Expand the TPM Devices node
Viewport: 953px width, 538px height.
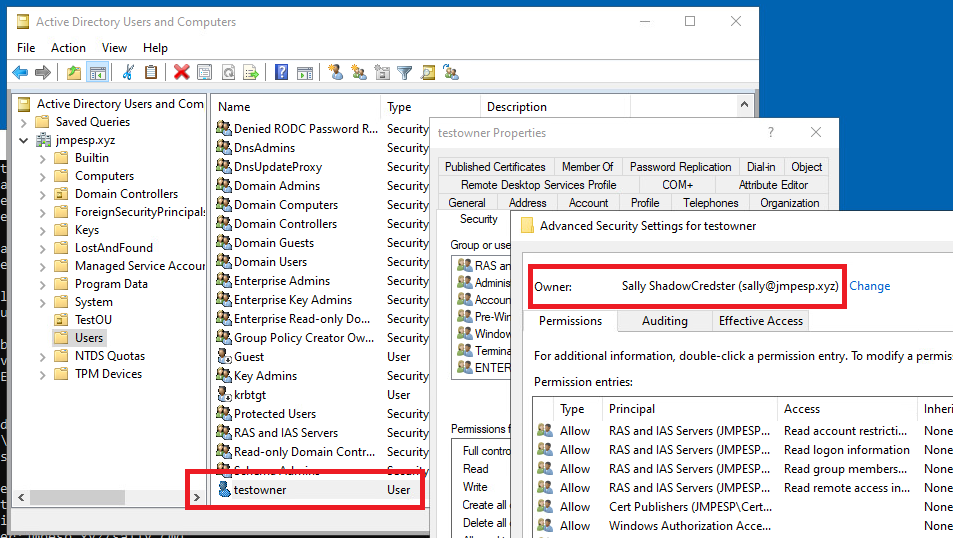(x=42, y=374)
